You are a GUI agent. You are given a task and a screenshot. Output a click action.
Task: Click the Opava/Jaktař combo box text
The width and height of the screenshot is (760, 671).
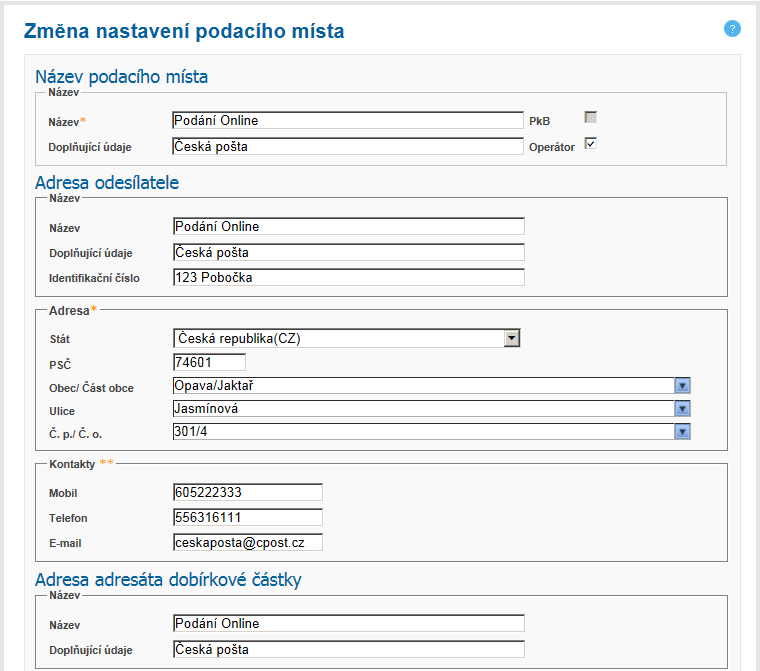422,386
